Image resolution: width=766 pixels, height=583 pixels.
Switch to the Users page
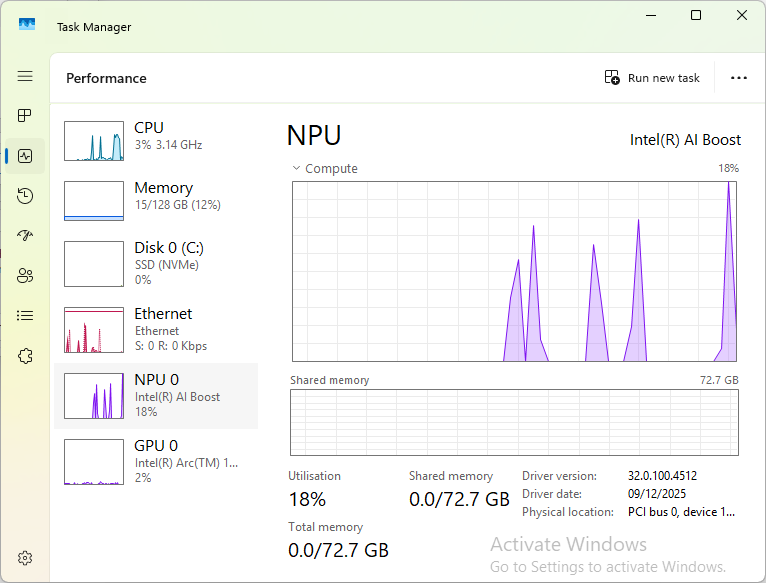25,276
